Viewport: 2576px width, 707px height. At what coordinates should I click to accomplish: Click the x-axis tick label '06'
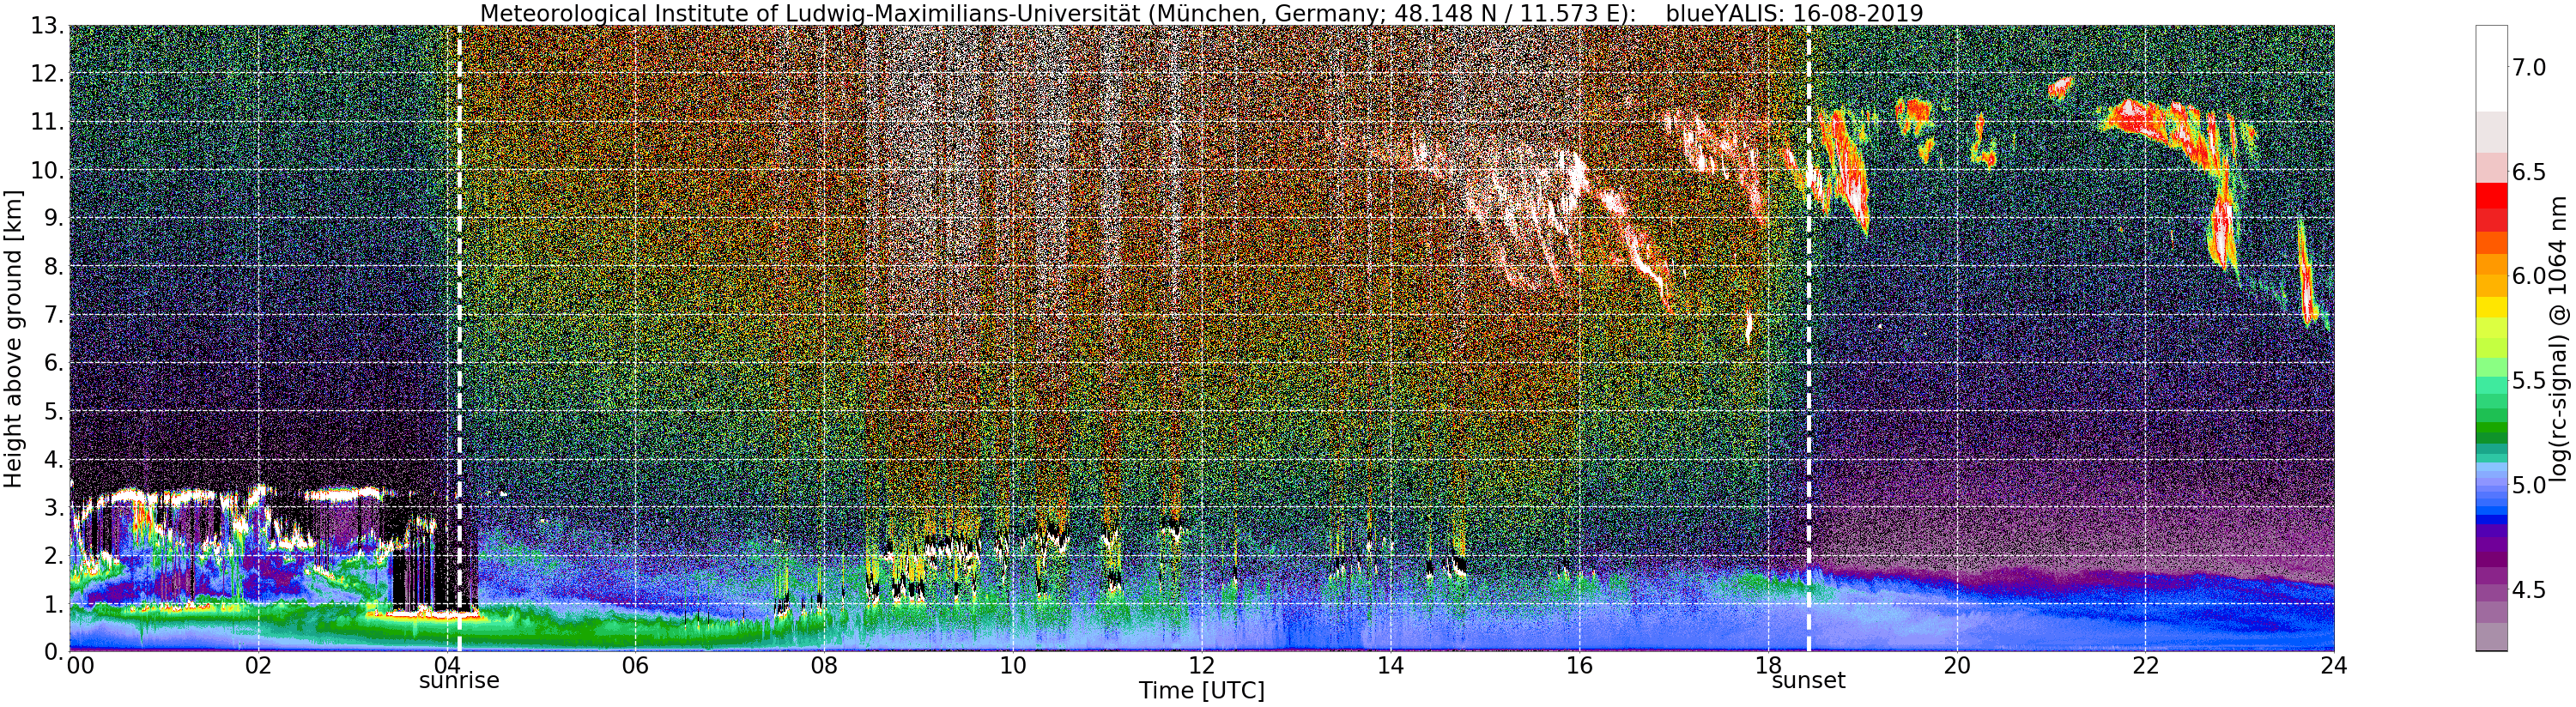[x=635, y=665]
